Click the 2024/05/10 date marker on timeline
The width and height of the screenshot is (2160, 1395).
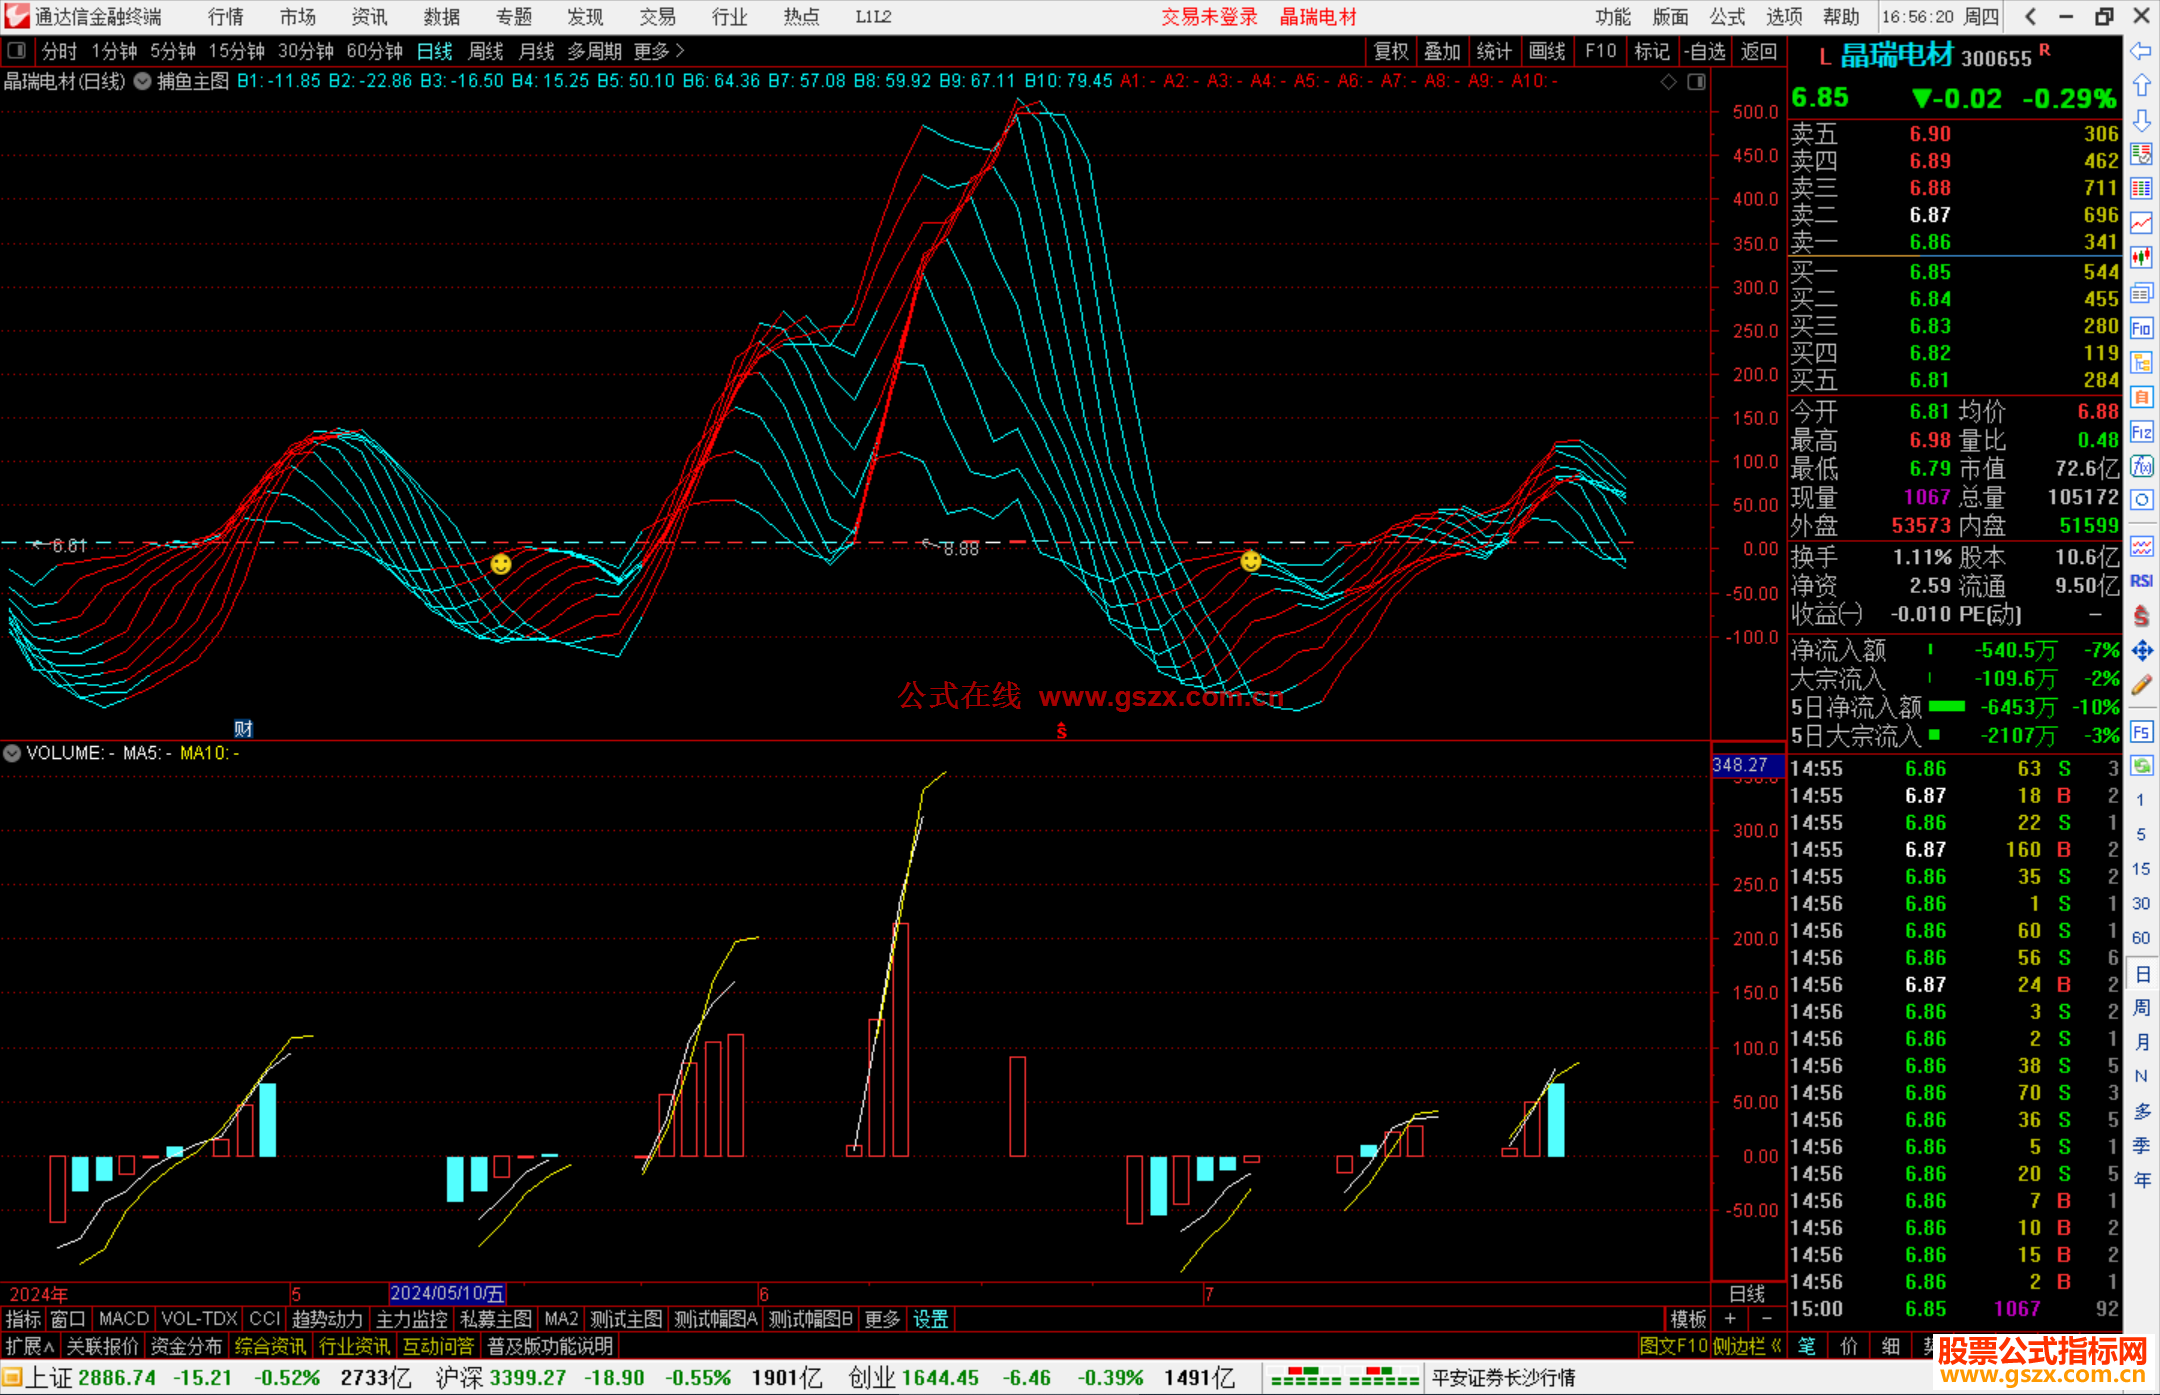446,1293
